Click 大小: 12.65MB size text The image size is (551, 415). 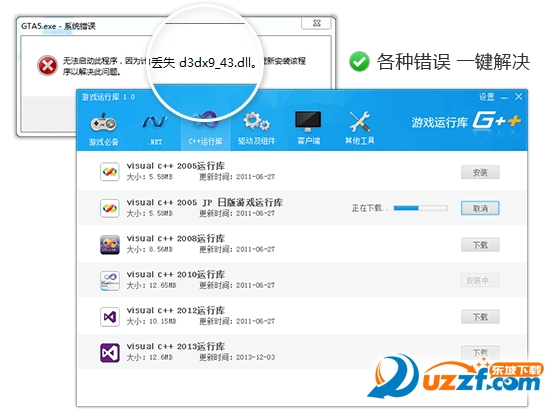coord(151,285)
